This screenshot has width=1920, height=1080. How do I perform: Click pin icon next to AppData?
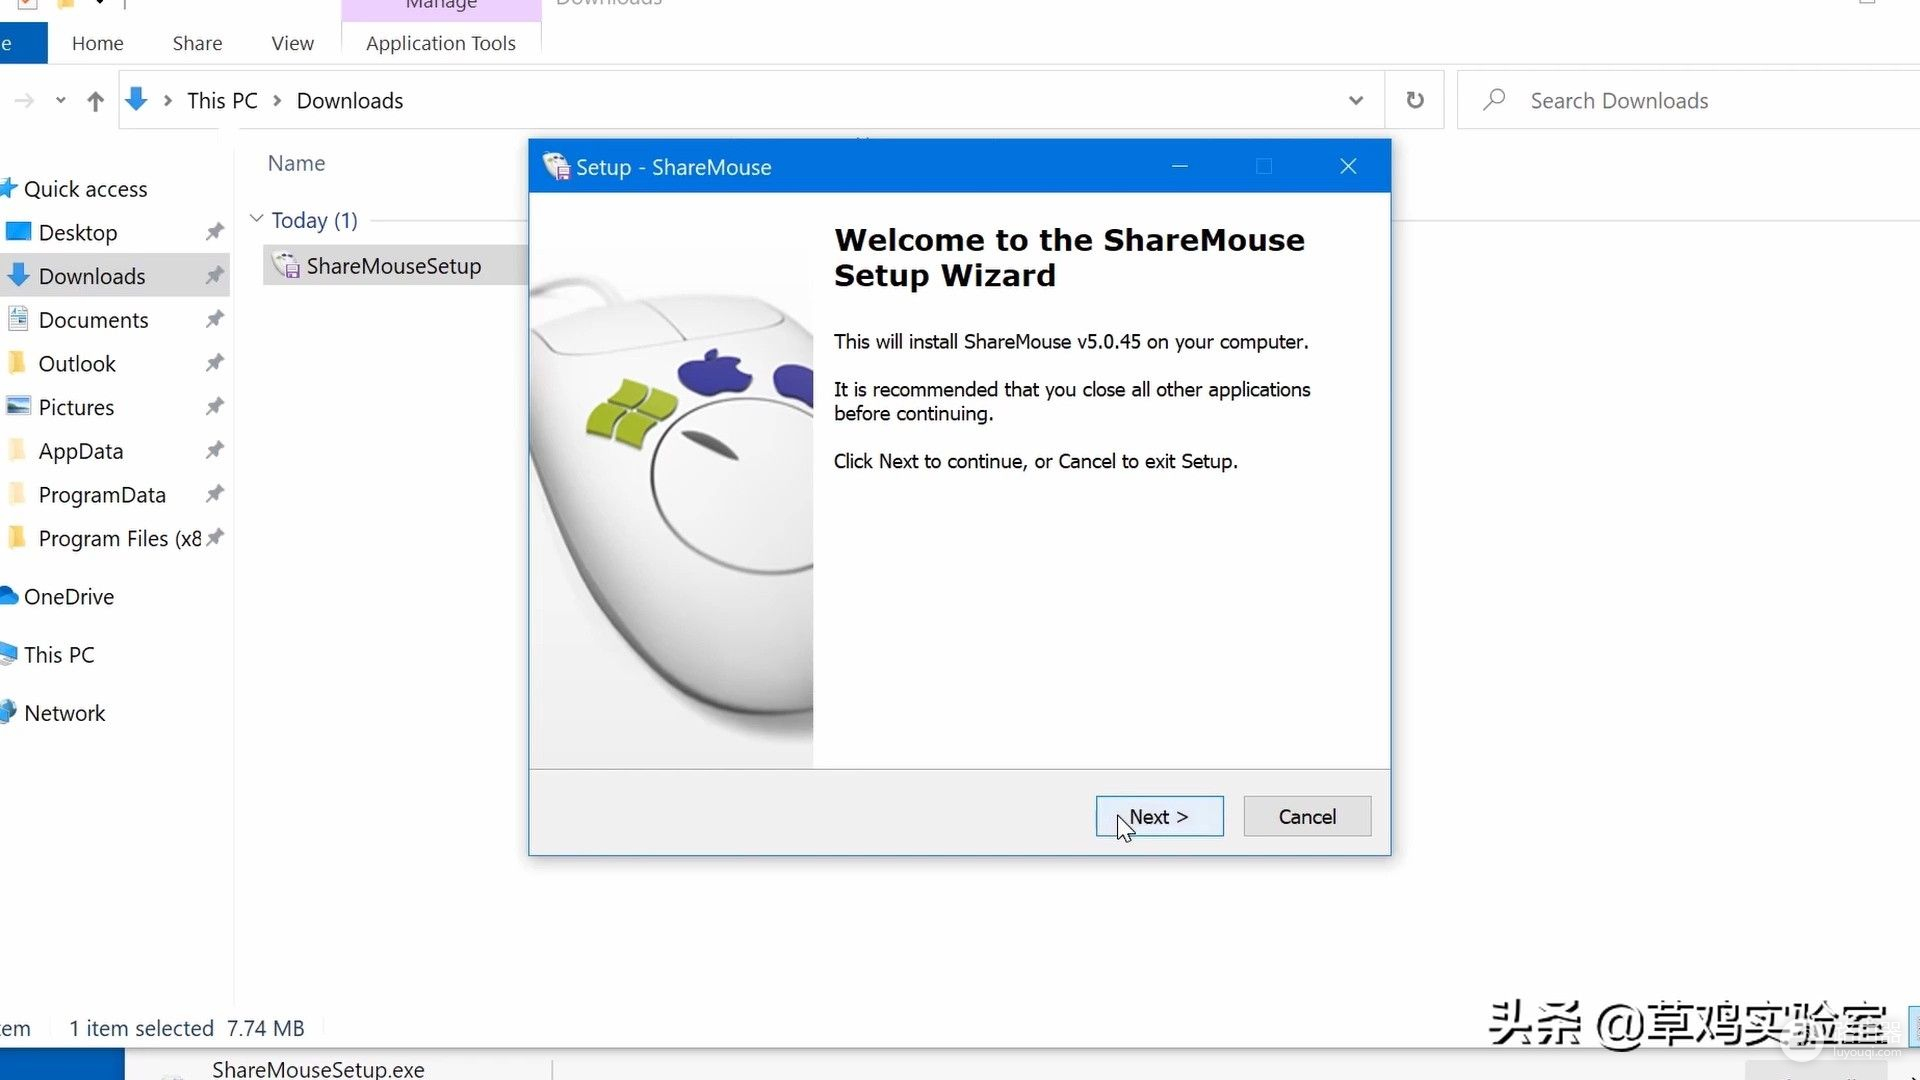point(214,451)
